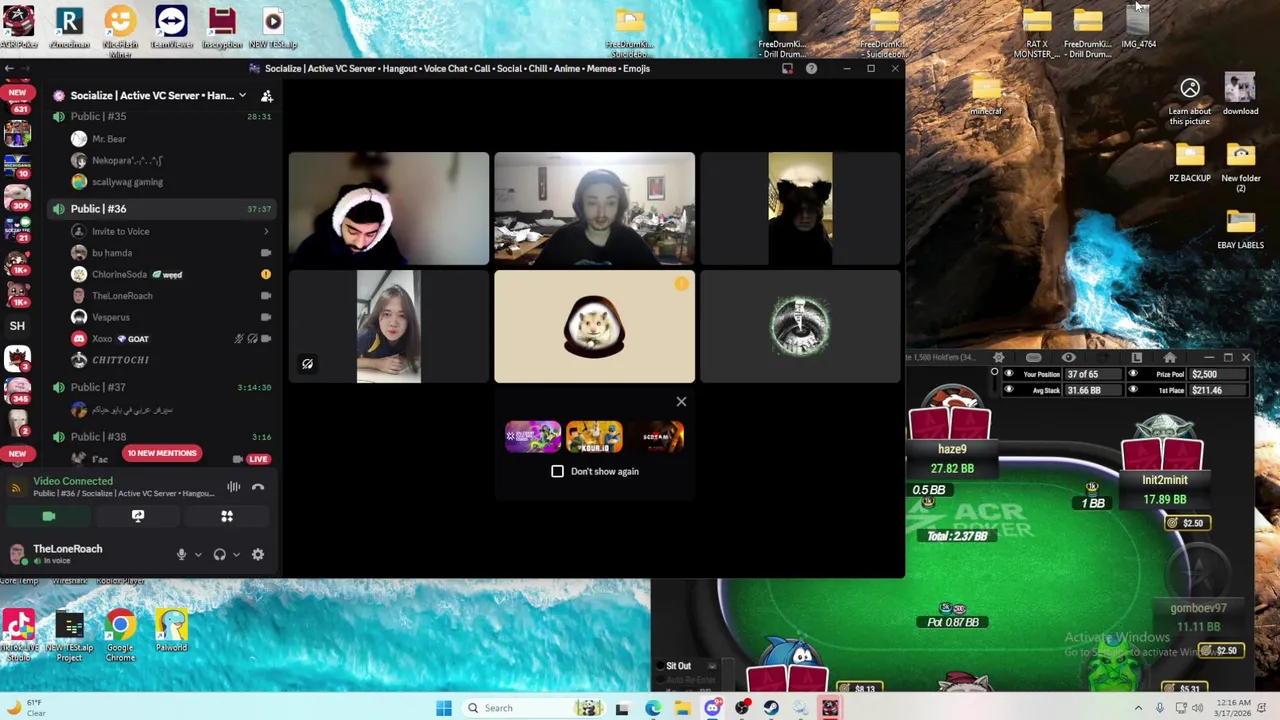Open Discord help question mark icon
The width and height of the screenshot is (1280, 720).
811,69
